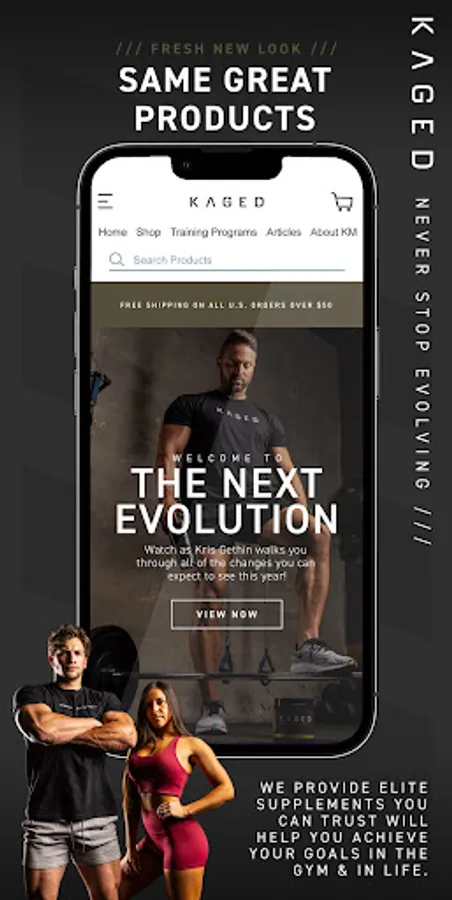Image resolution: width=452 pixels, height=900 pixels.
Task: Click the VIEW NOW button
Action: pos(227,614)
